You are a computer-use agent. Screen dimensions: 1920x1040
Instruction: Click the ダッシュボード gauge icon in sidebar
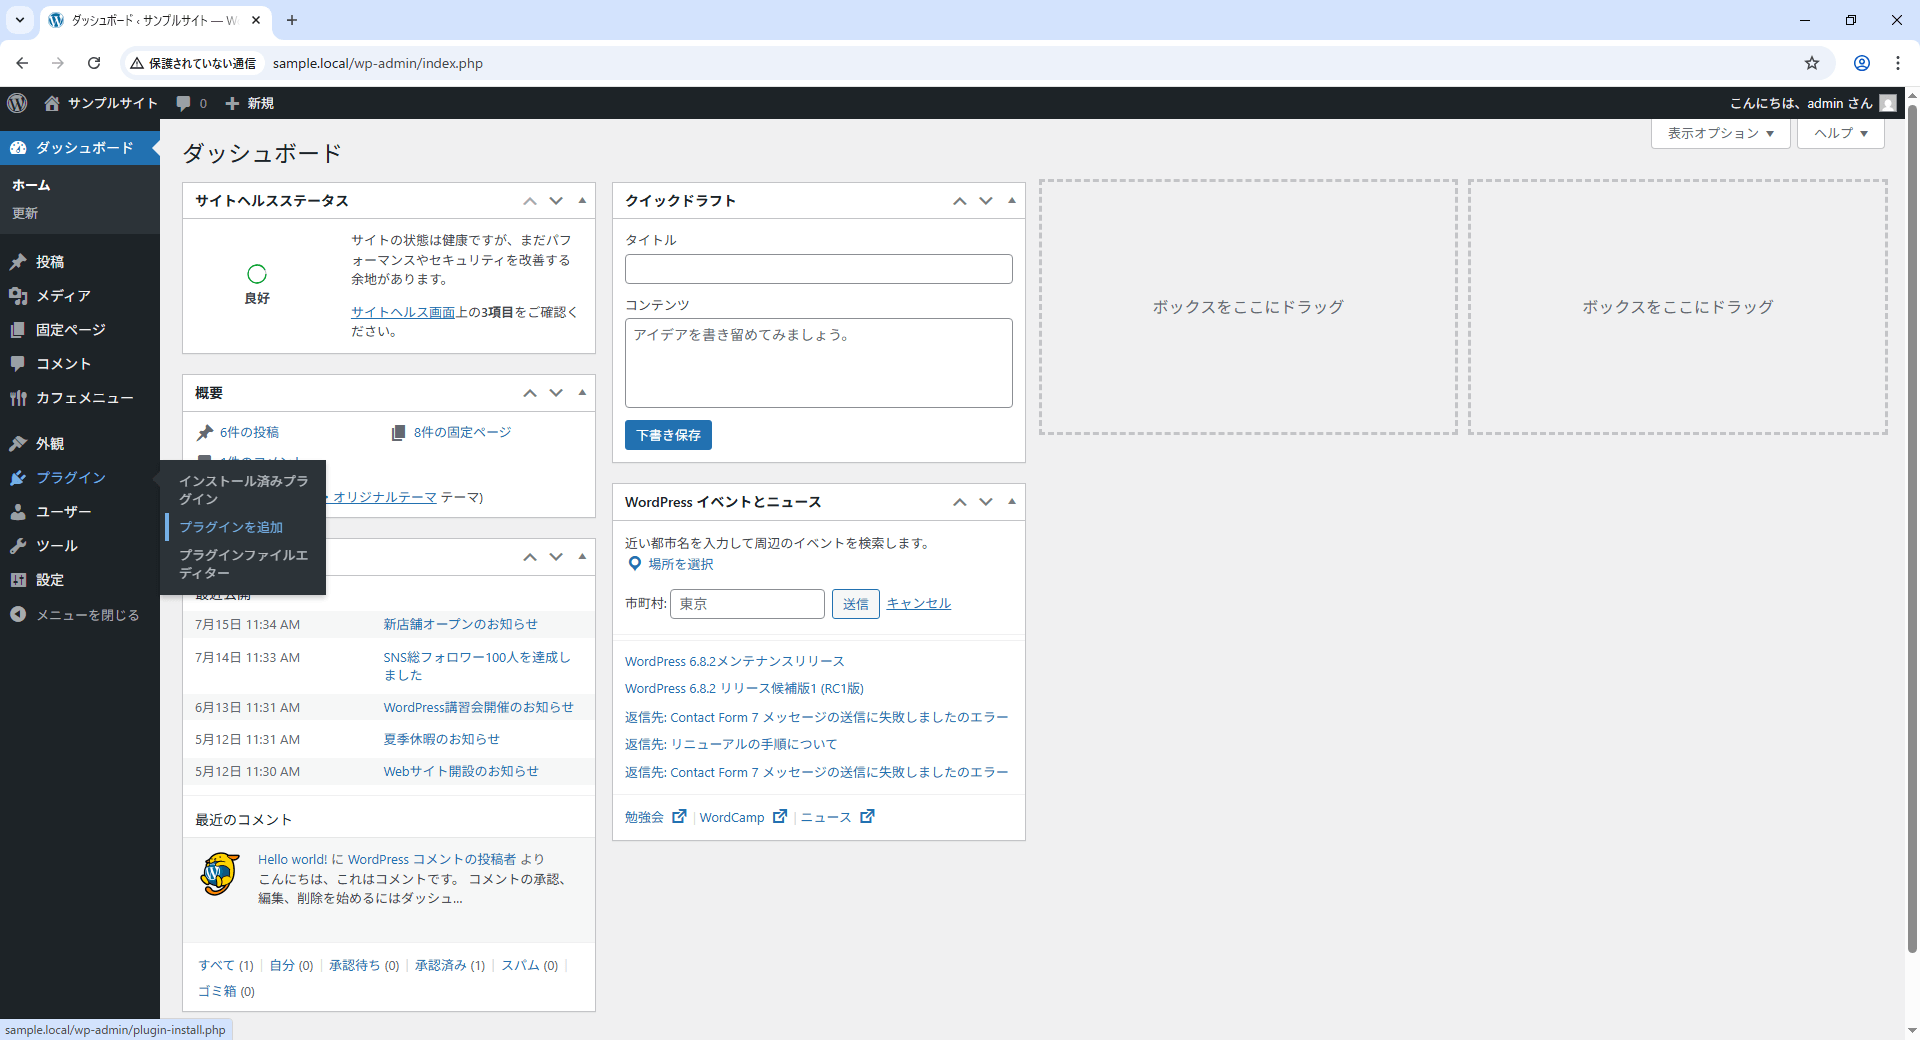tap(18, 148)
